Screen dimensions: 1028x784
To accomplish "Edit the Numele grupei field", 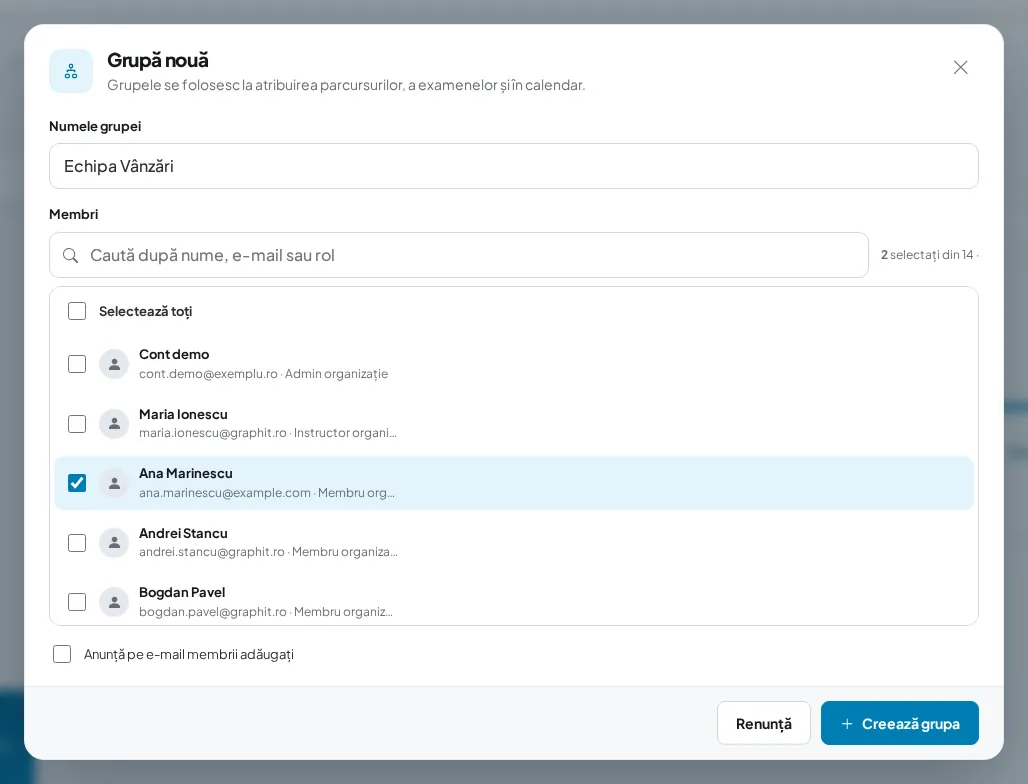I will pos(514,166).
